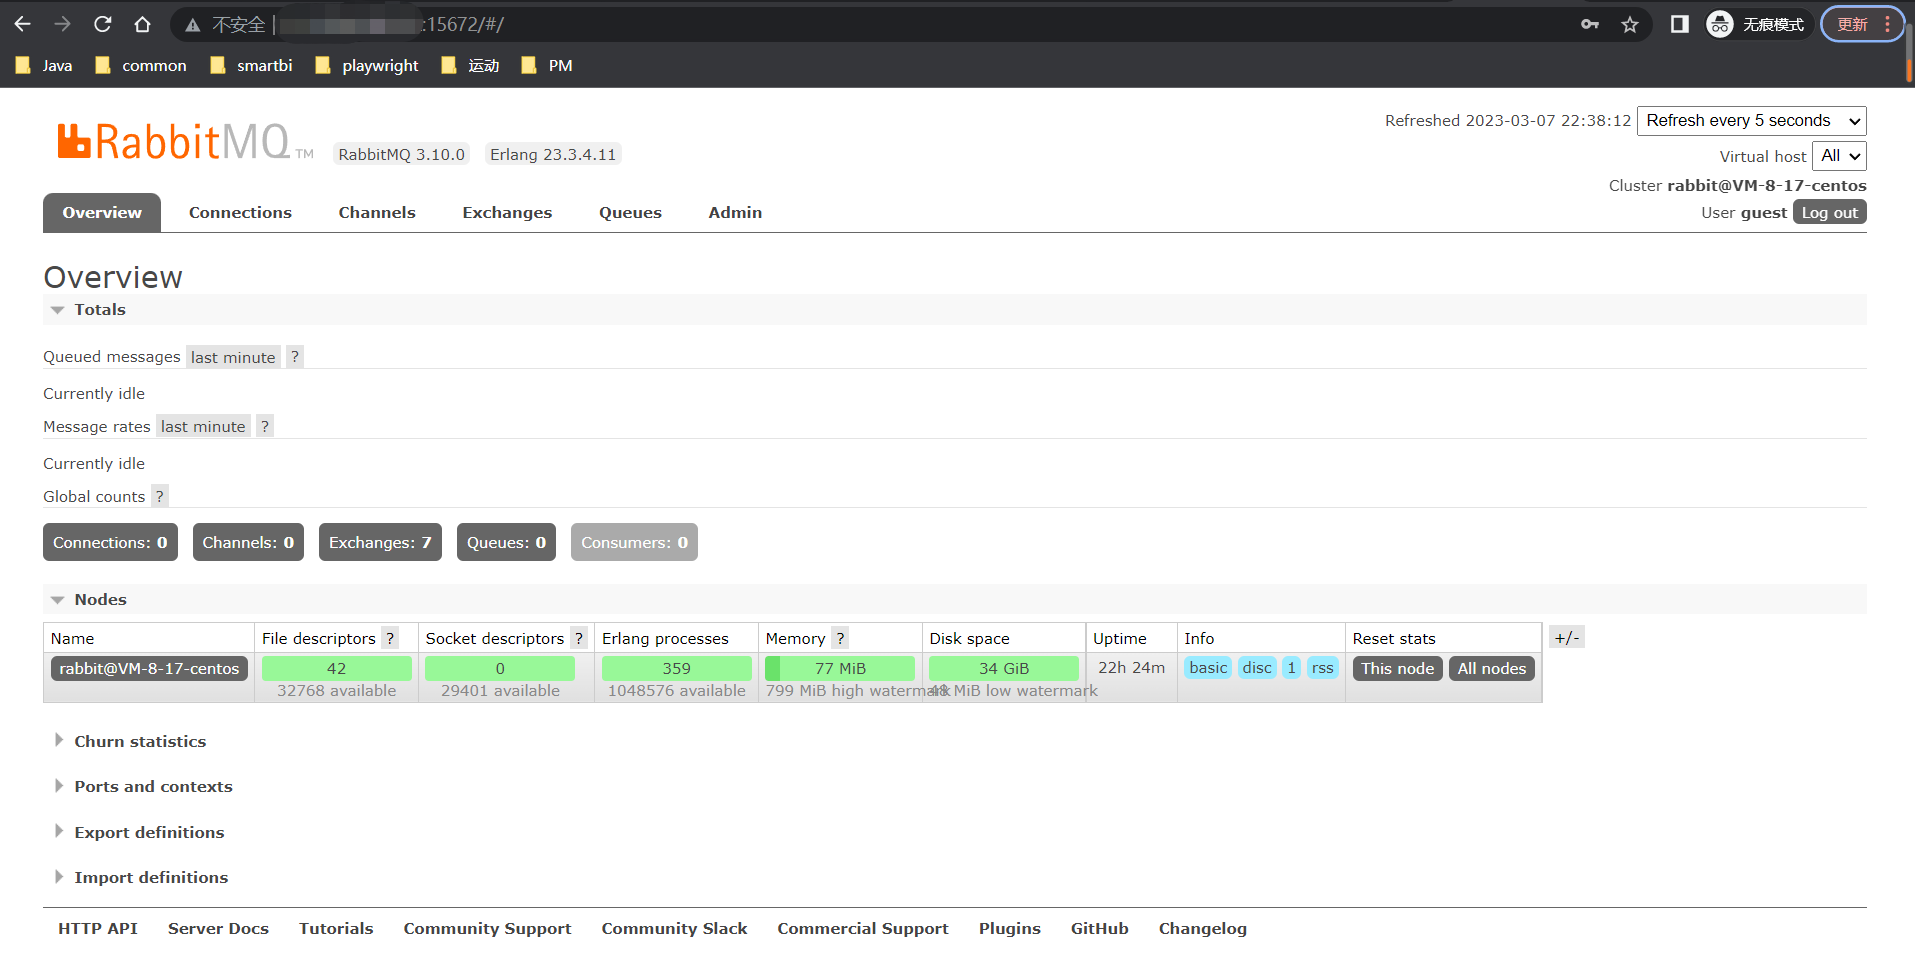Click the disc info tag

(x=1257, y=667)
